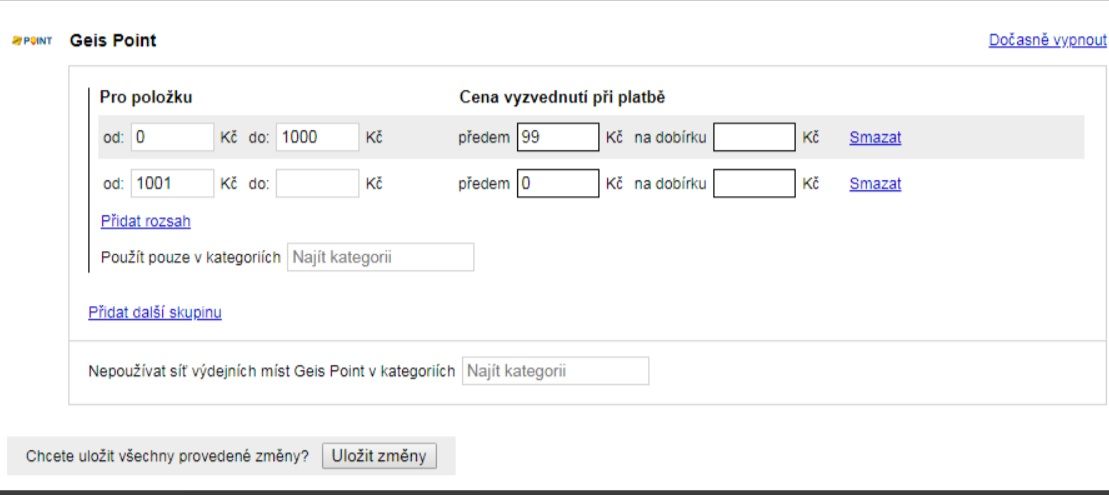Click the Geis Point heading text

click(x=113, y=41)
